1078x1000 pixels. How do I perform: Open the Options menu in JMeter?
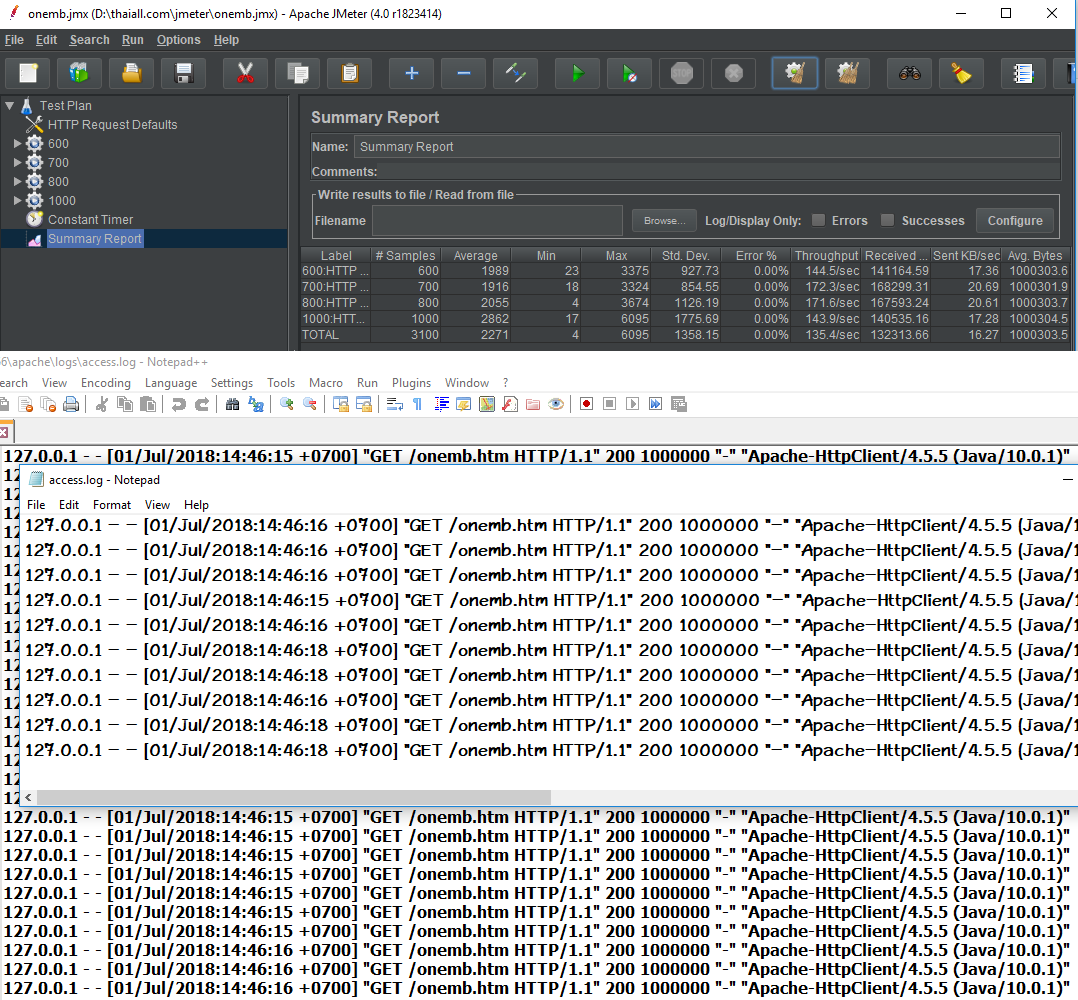click(x=178, y=40)
